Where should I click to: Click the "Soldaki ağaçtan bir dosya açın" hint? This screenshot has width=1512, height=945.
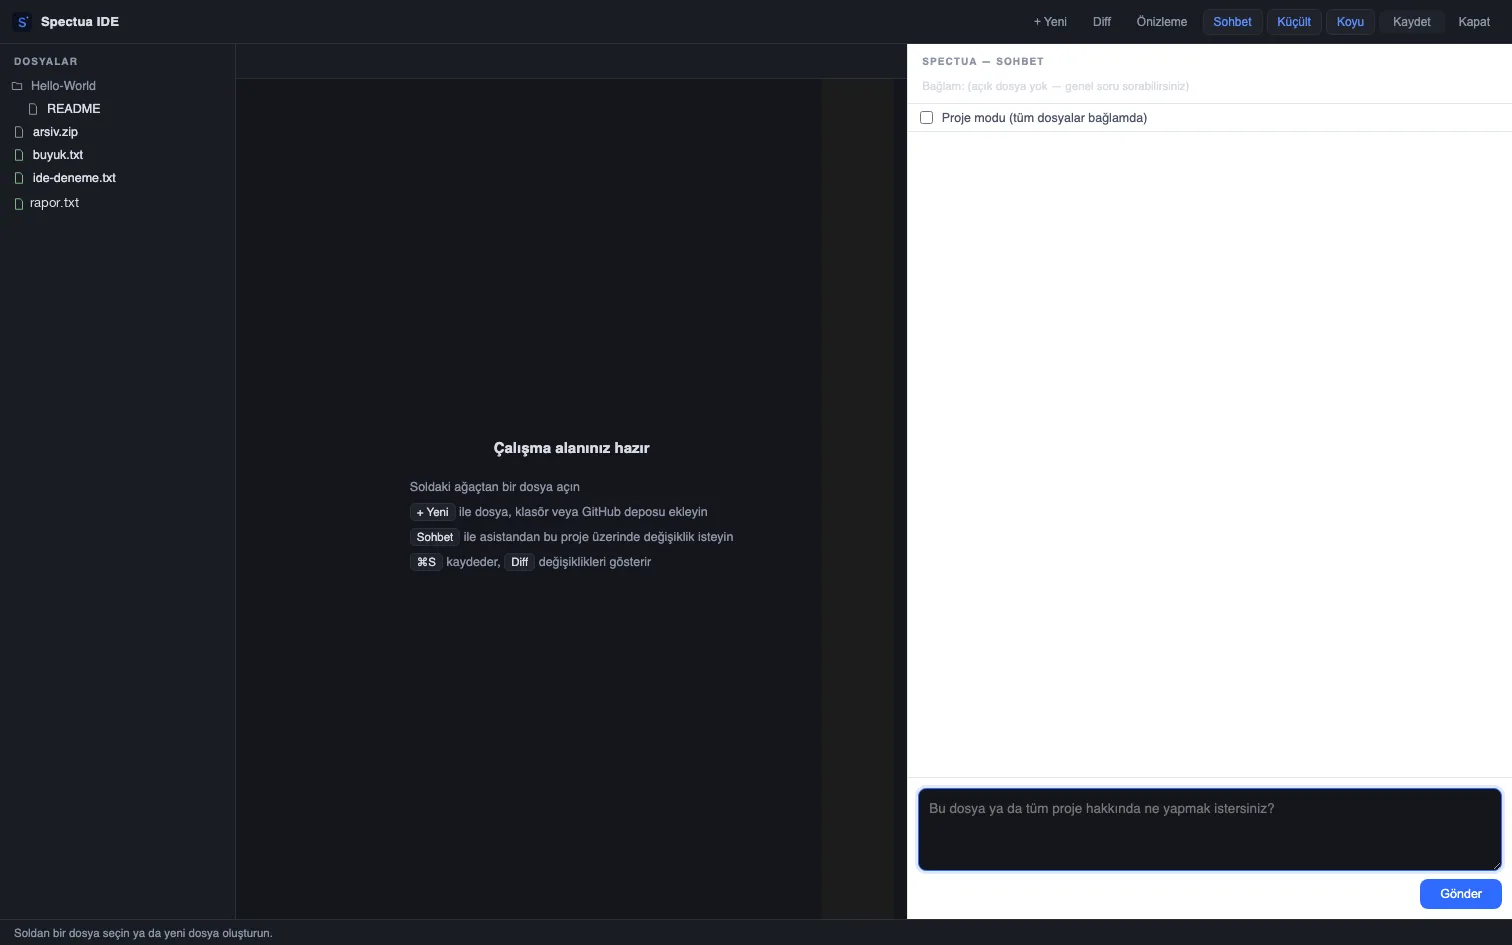click(x=495, y=487)
